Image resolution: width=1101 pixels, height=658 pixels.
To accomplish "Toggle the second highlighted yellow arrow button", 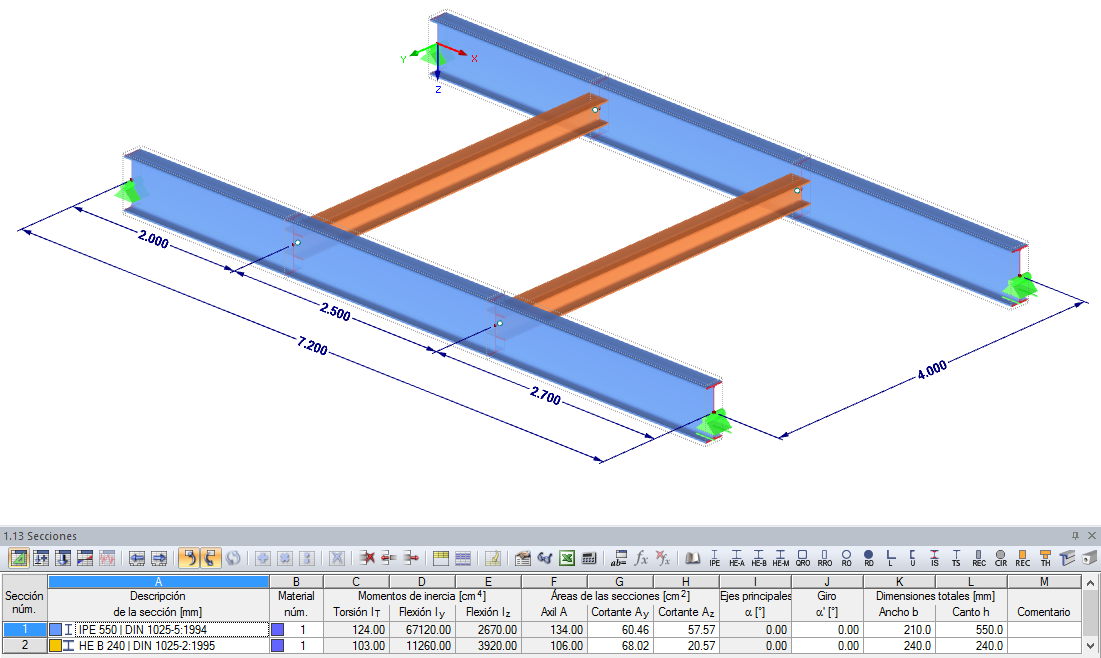I will [210, 558].
